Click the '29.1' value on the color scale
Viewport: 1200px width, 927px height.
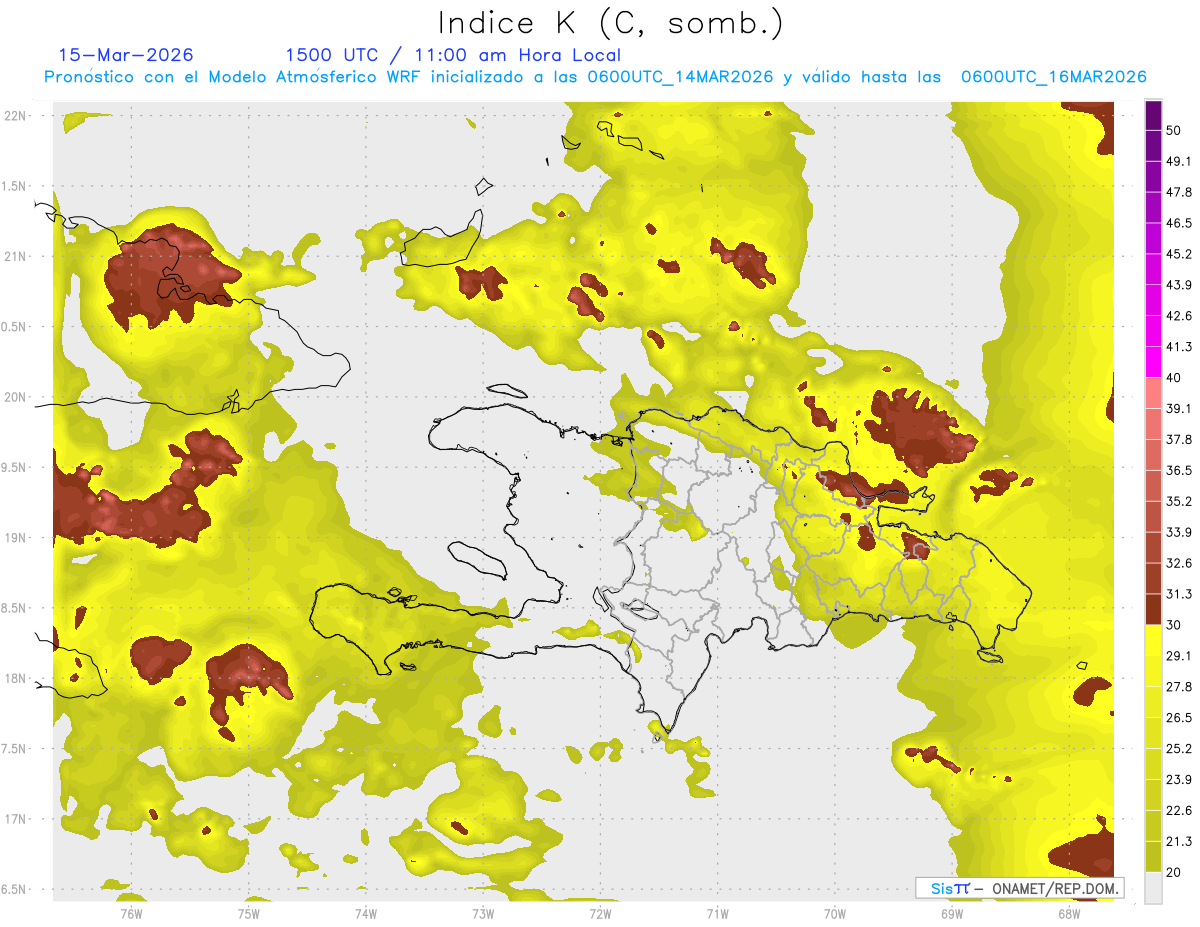click(x=1178, y=656)
